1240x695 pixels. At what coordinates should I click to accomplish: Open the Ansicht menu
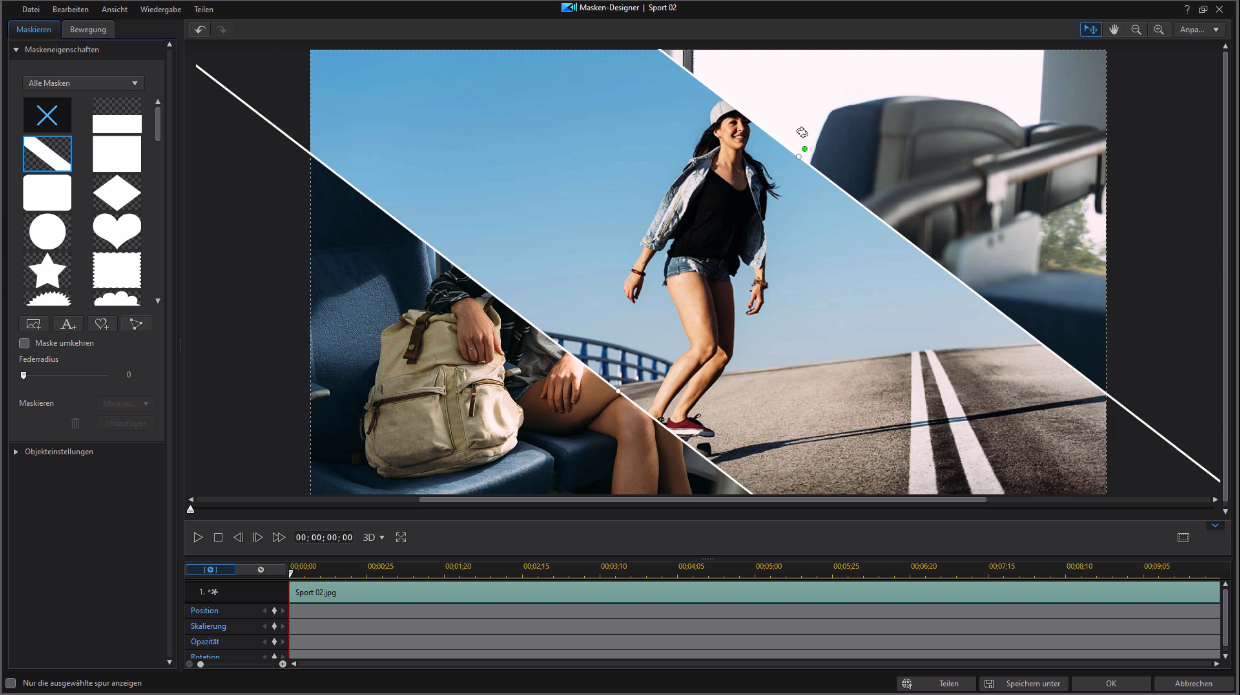point(114,9)
